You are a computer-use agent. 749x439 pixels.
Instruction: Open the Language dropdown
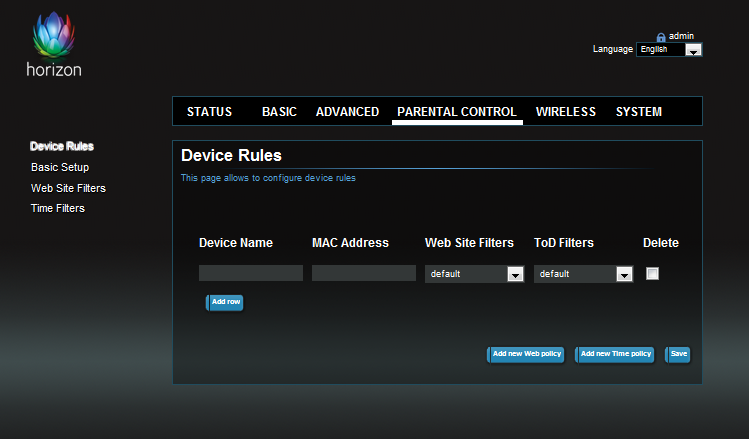[x=669, y=49]
